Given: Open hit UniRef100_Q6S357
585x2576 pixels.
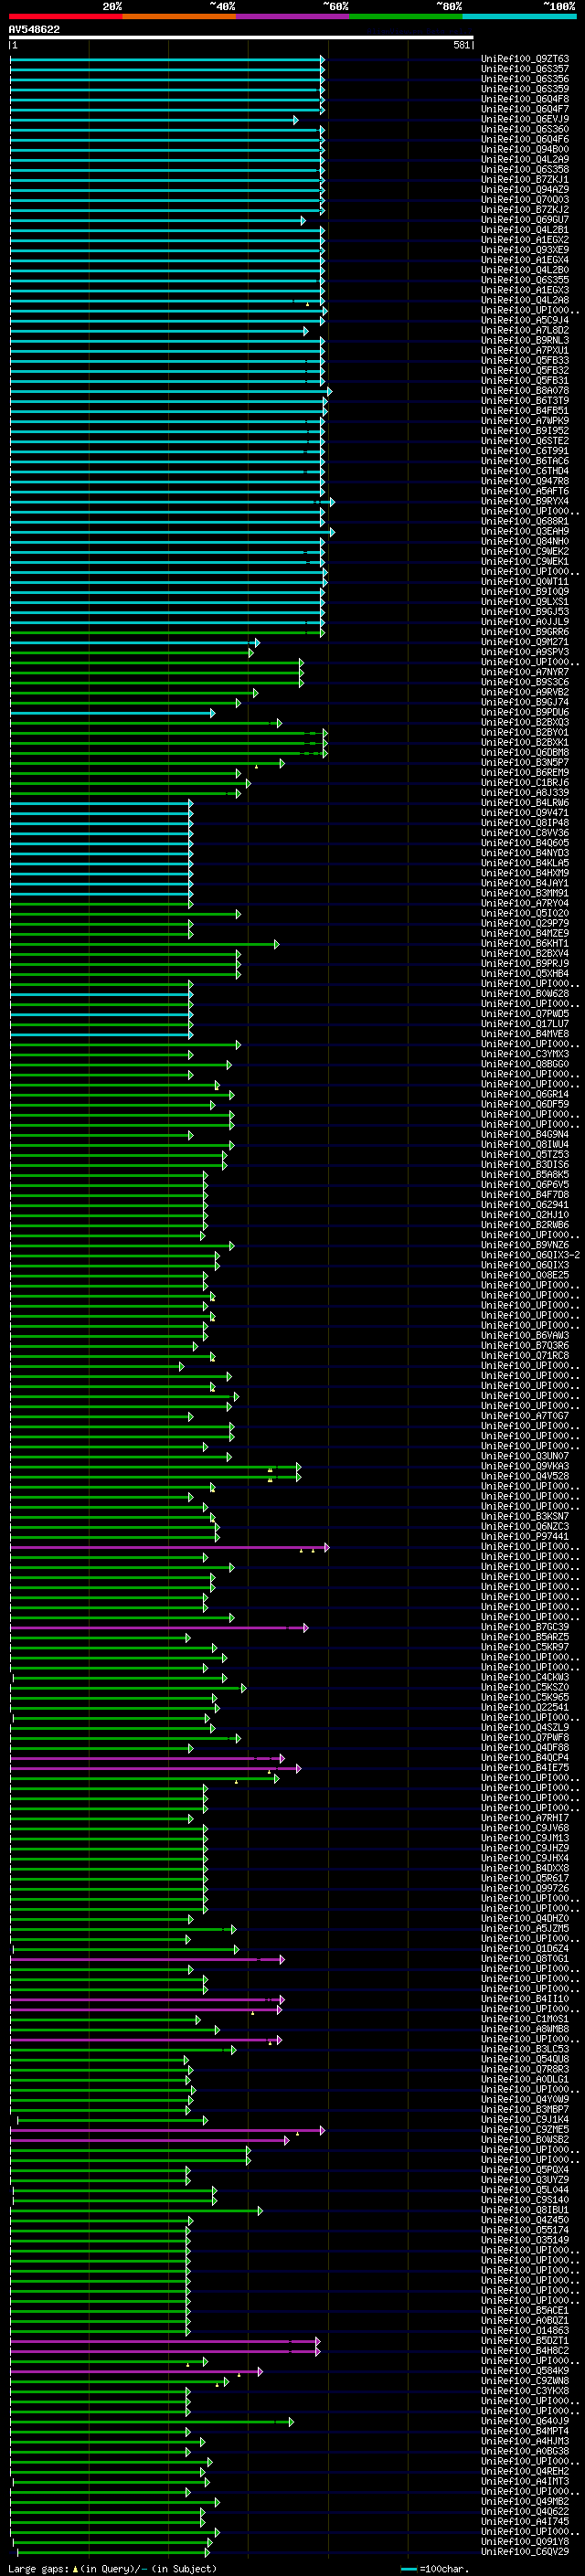Looking at the screenshot, I should click(x=525, y=69).
